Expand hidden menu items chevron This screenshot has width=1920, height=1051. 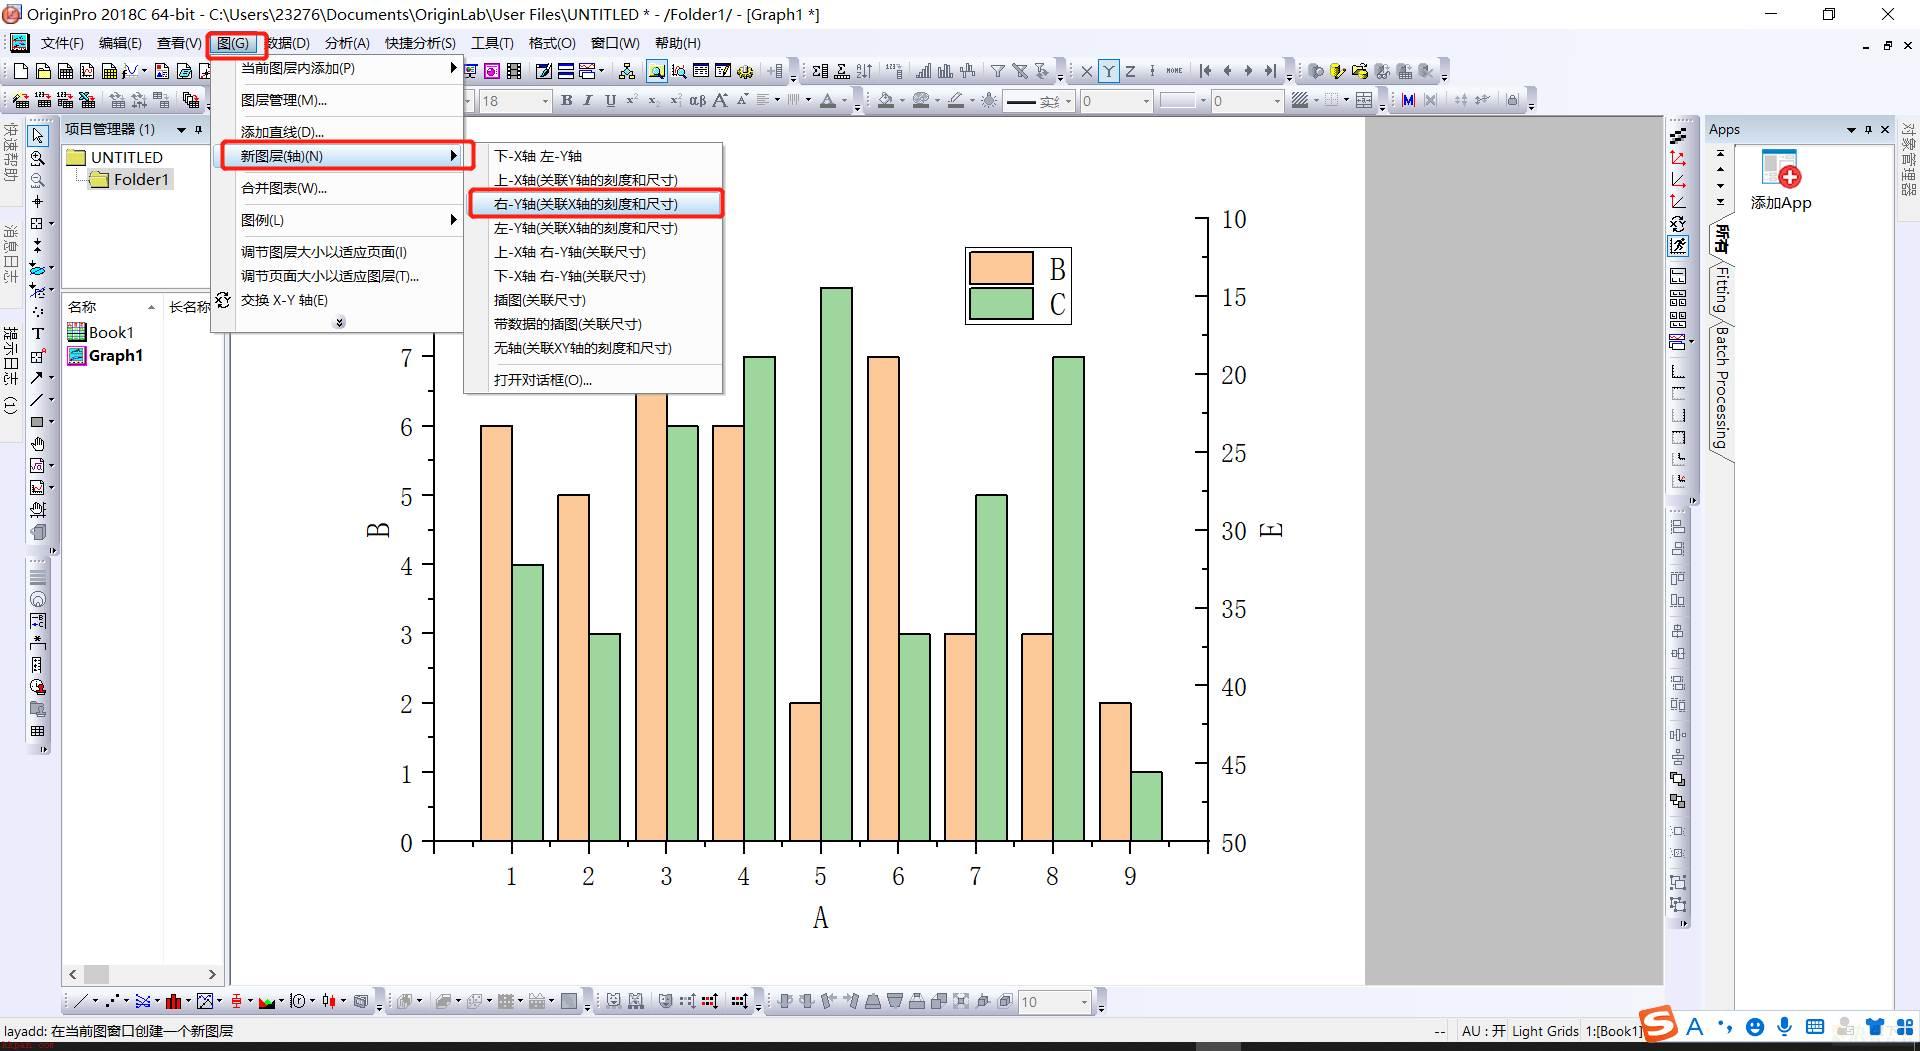[x=339, y=322]
